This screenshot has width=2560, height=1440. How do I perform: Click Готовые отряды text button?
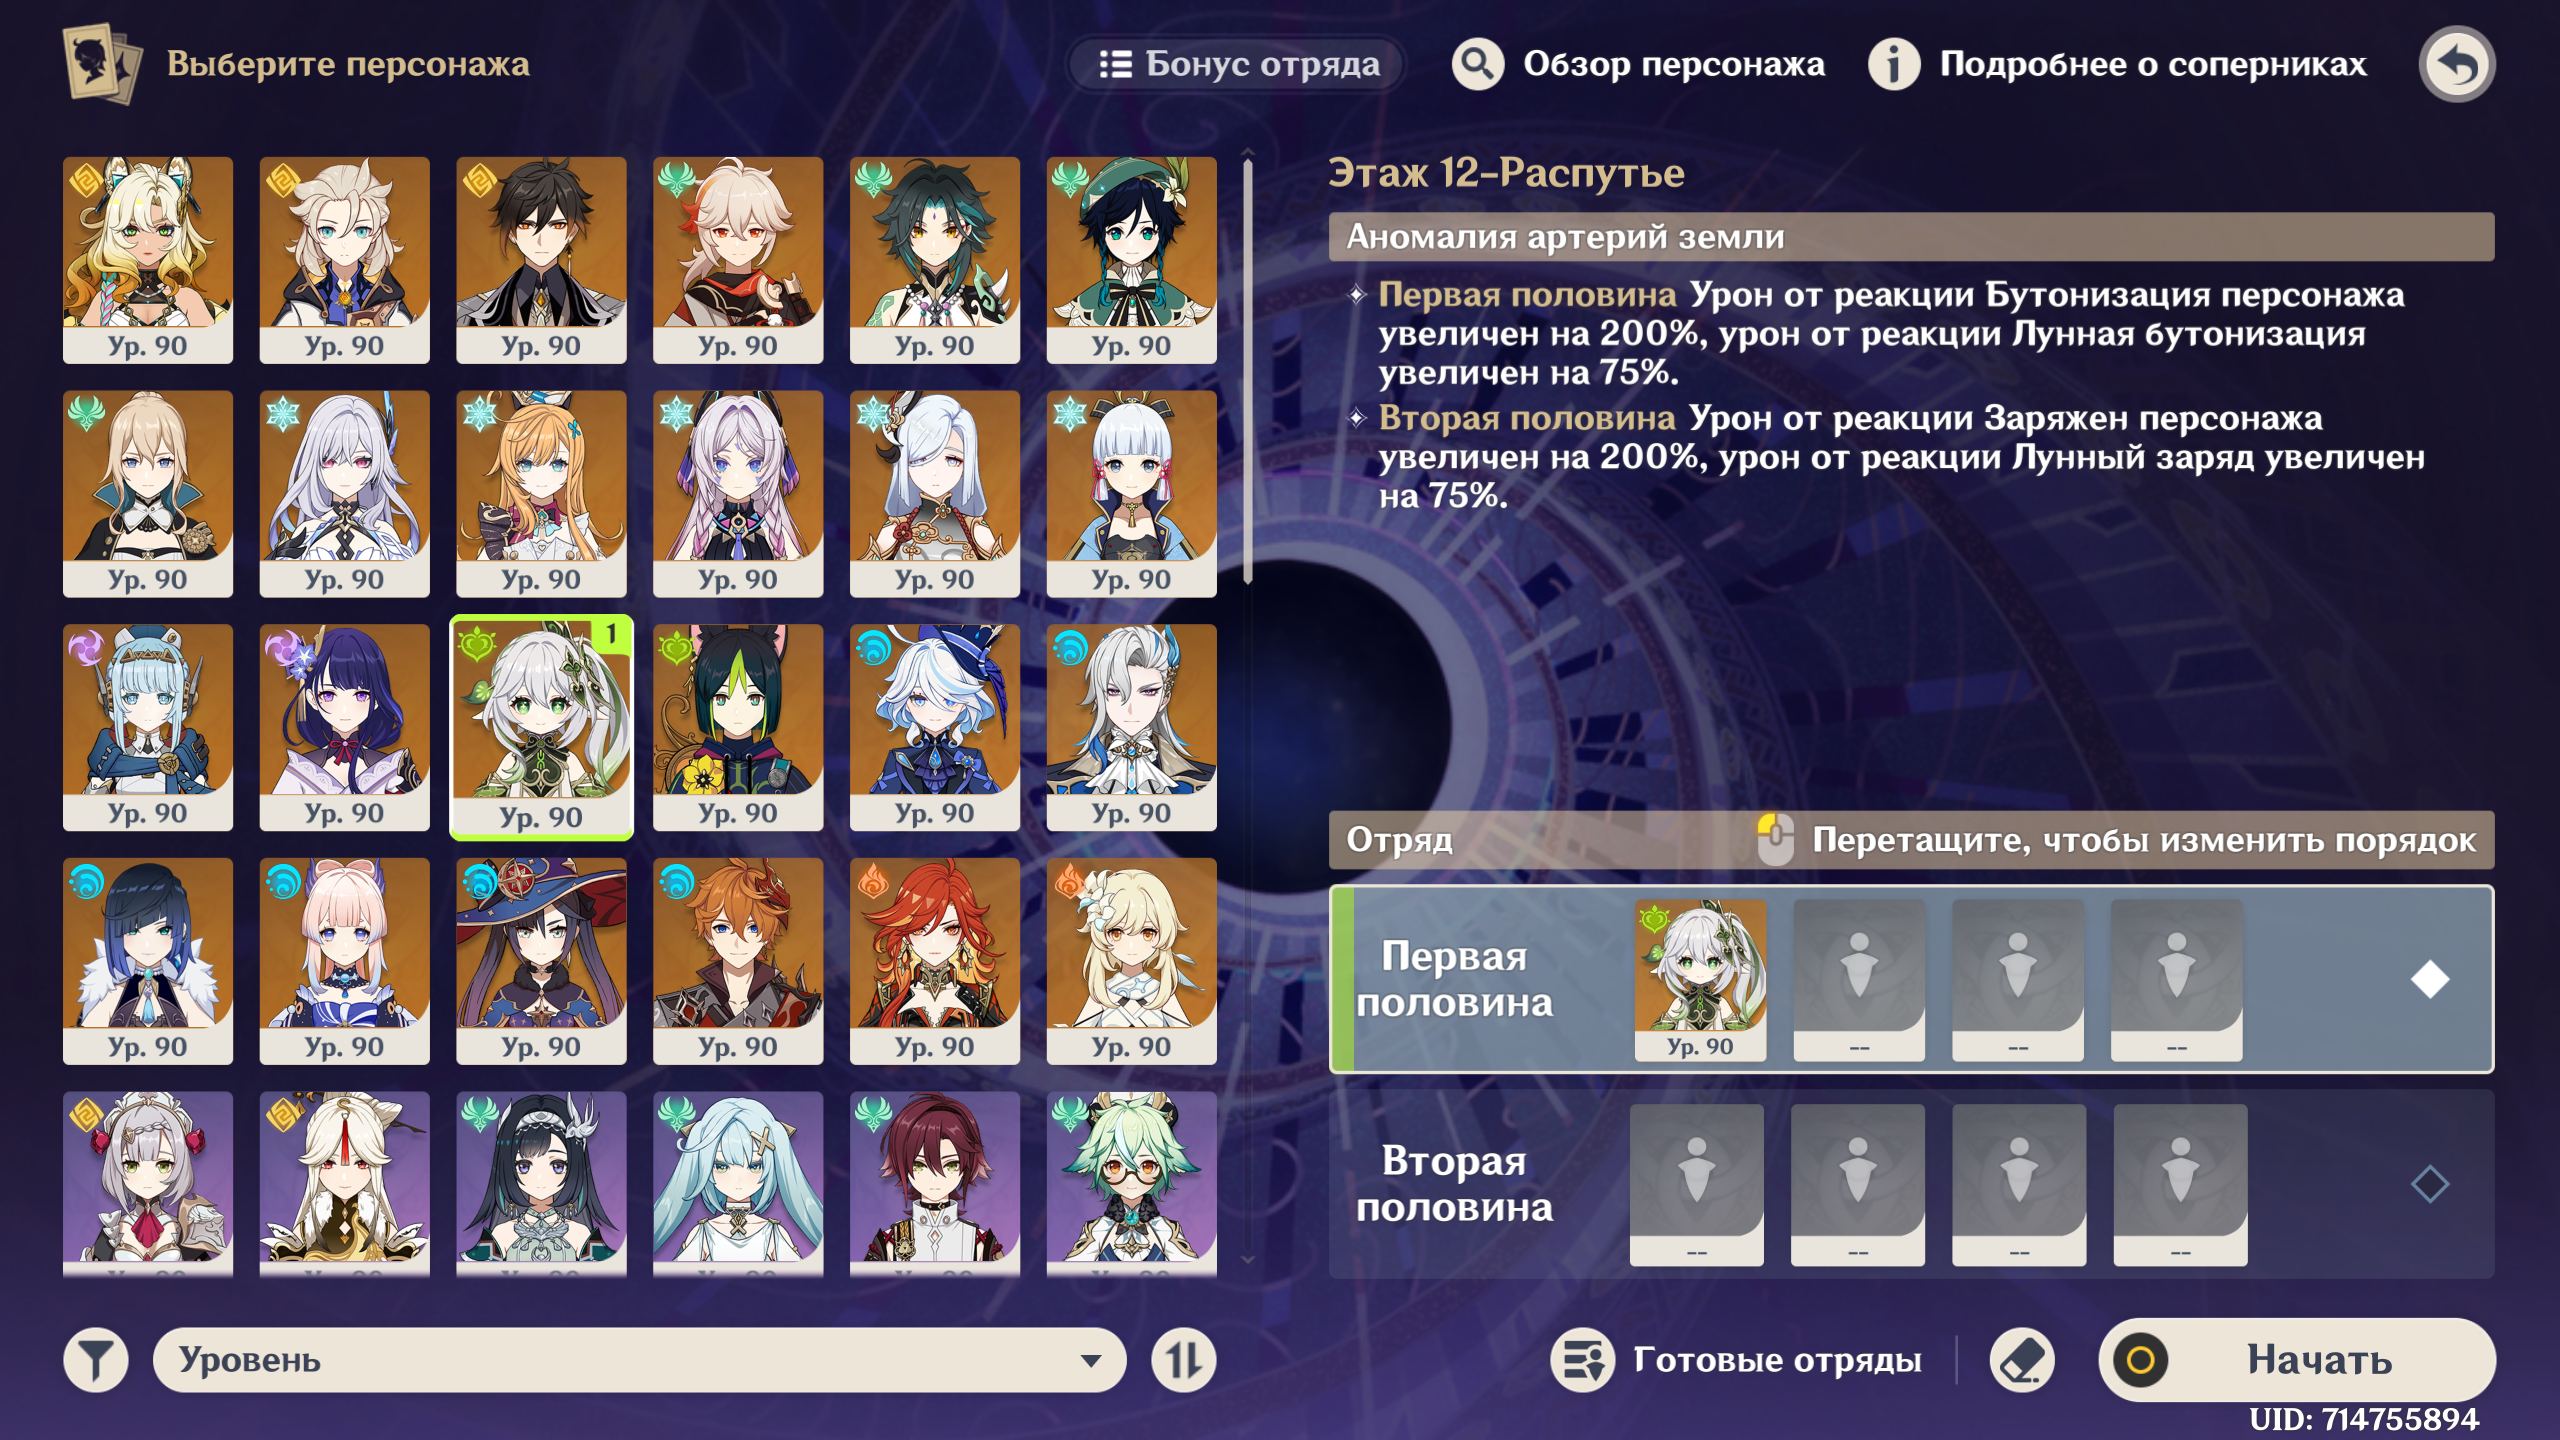[1777, 1360]
